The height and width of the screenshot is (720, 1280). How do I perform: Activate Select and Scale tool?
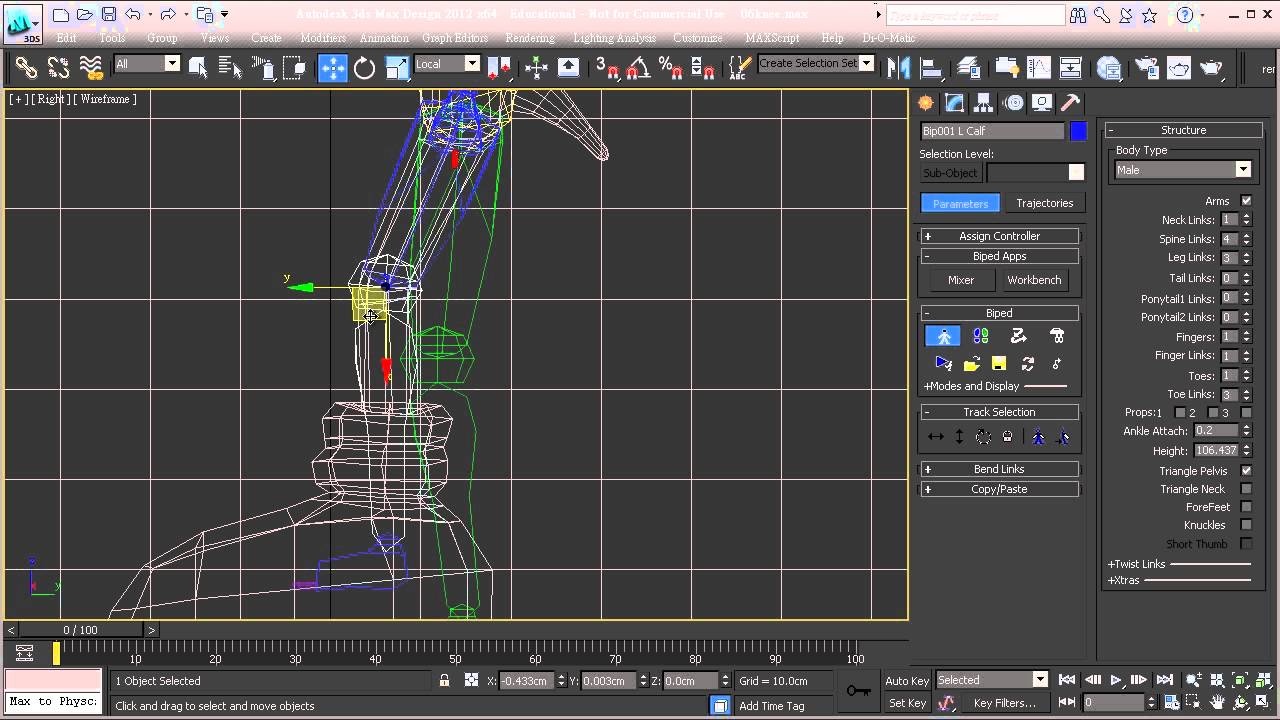tap(397, 67)
